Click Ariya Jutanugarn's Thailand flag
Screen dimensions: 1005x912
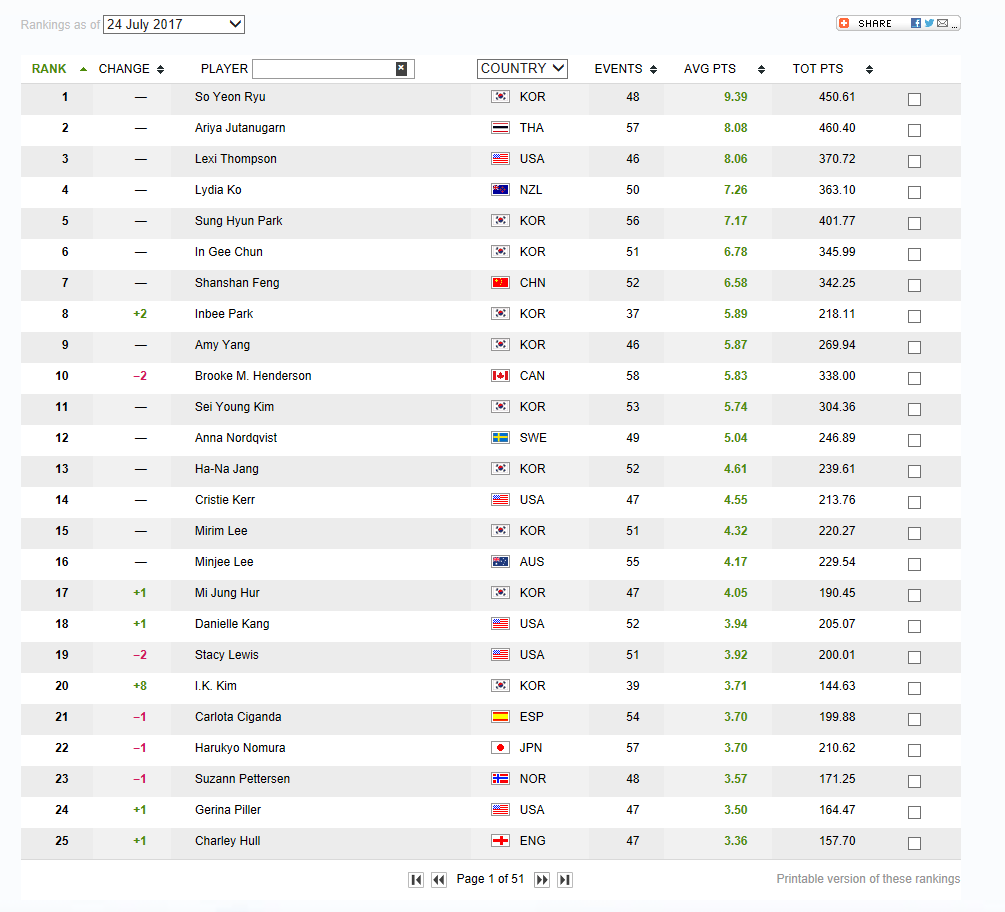(x=500, y=128)
